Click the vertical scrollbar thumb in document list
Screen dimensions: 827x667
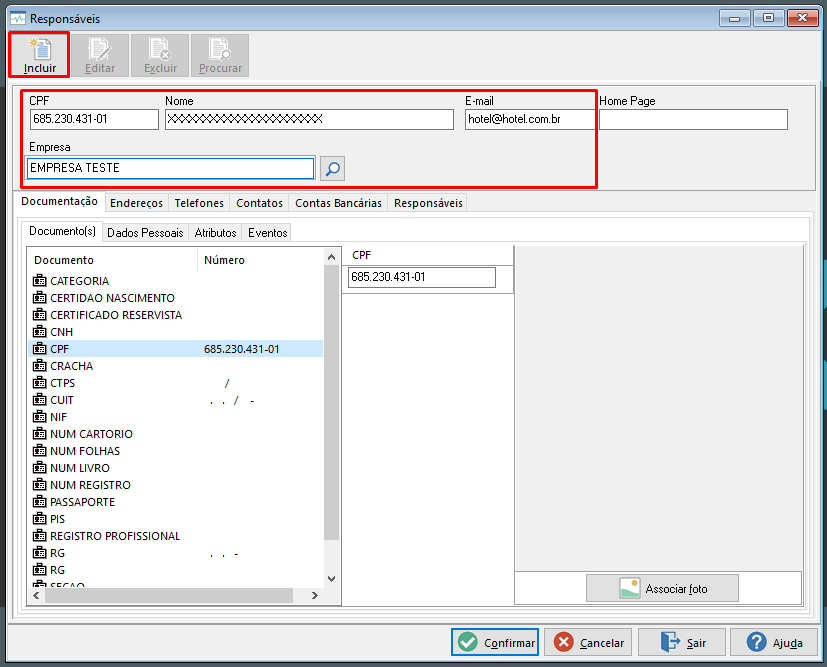point(331,402)
